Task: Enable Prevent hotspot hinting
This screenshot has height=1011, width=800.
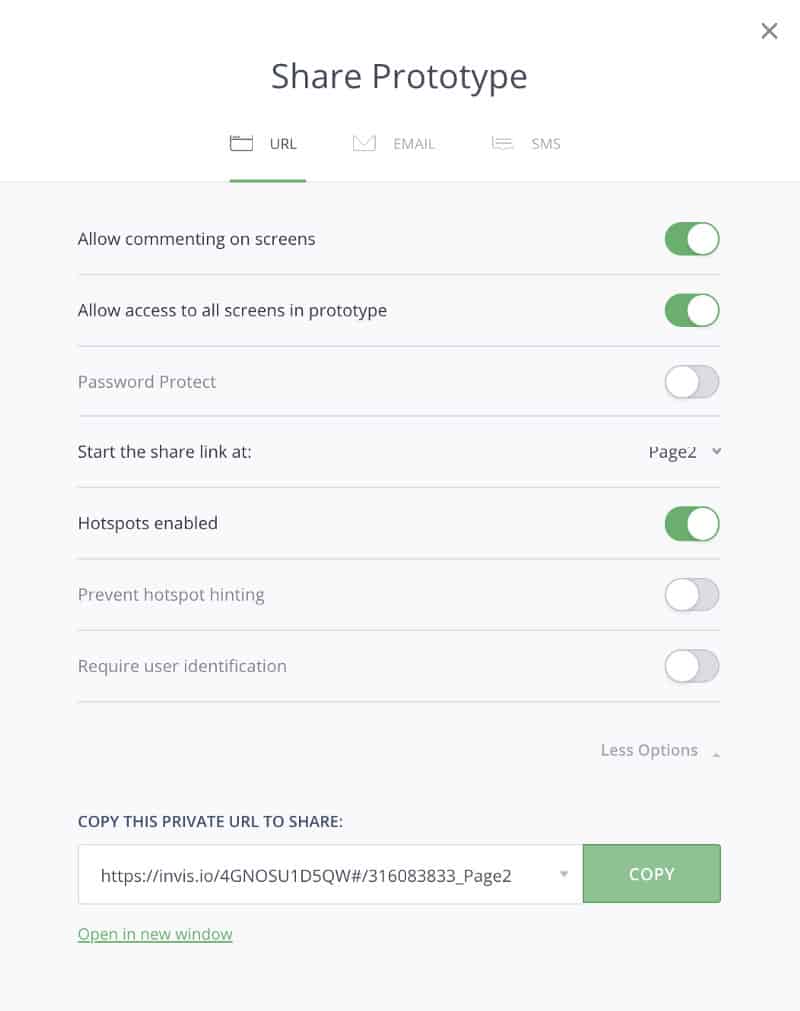Action: coord(692,594)
